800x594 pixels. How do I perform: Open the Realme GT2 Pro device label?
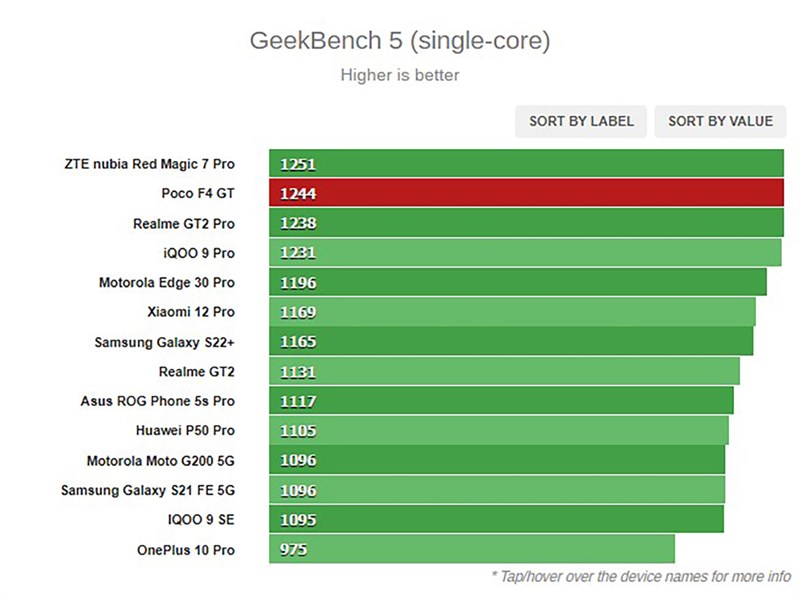tap(183, 223)
